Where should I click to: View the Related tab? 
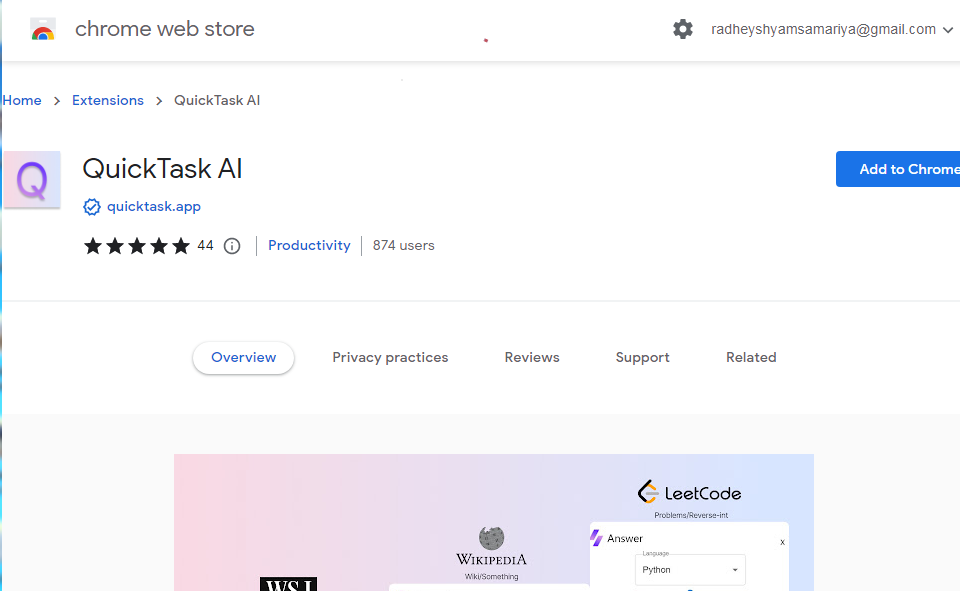tap(751, 357)
